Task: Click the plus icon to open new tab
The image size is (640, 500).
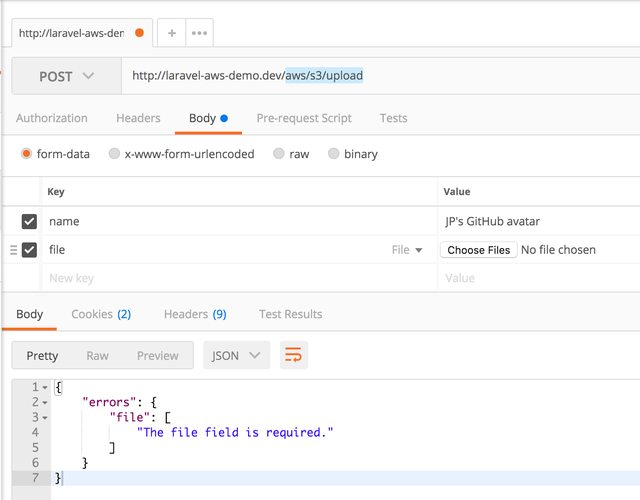Action: [x=172, y=33]
